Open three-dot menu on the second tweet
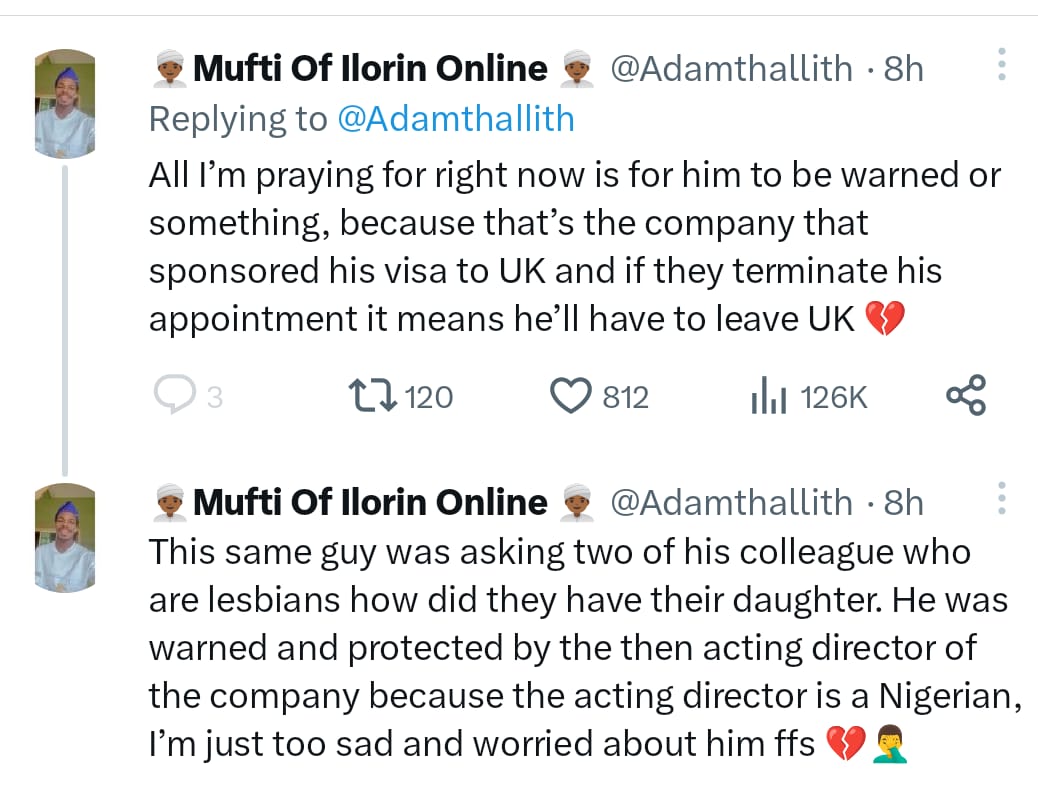 (1001, 498)
